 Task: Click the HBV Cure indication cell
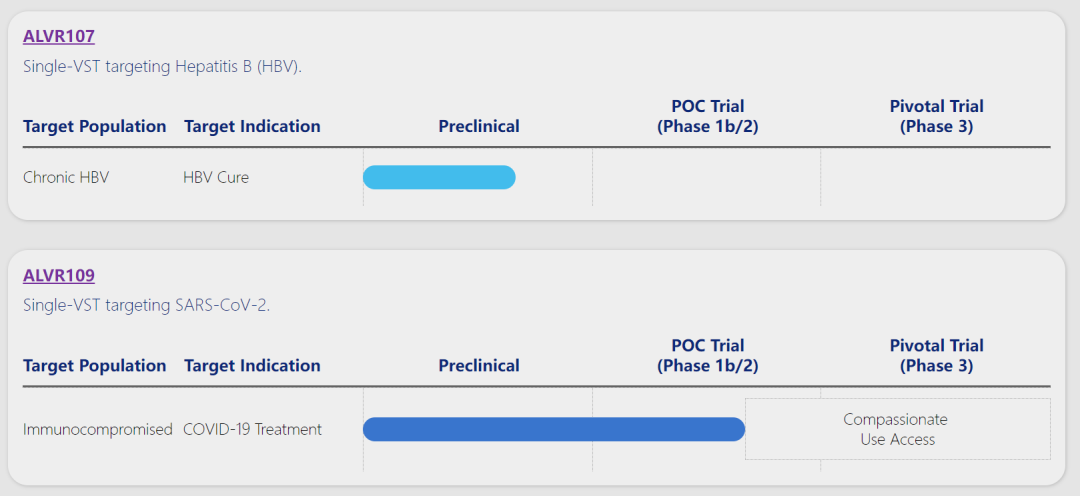216,177
